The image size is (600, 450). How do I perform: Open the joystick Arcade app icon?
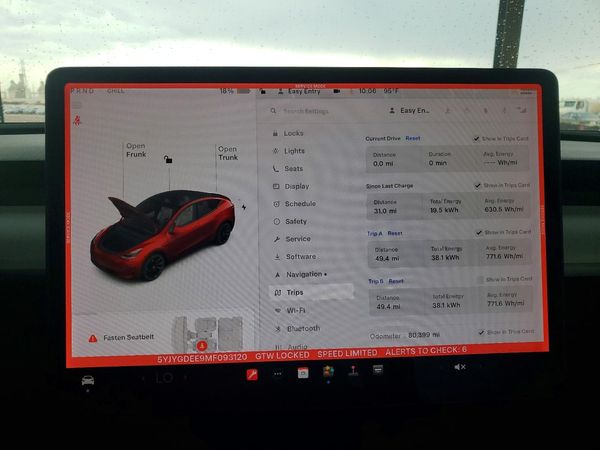pos(353,370)
